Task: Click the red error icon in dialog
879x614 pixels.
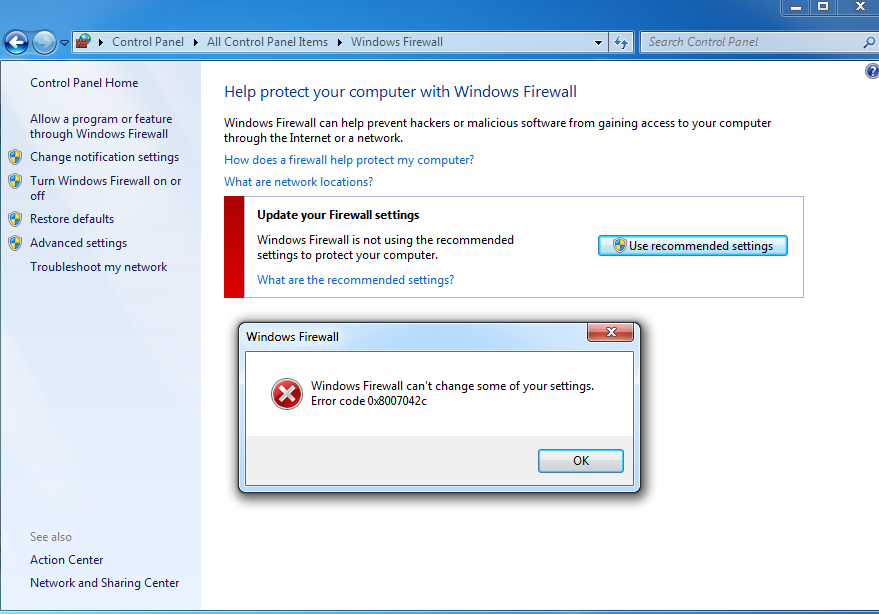Action: click(x=286, y=394)
